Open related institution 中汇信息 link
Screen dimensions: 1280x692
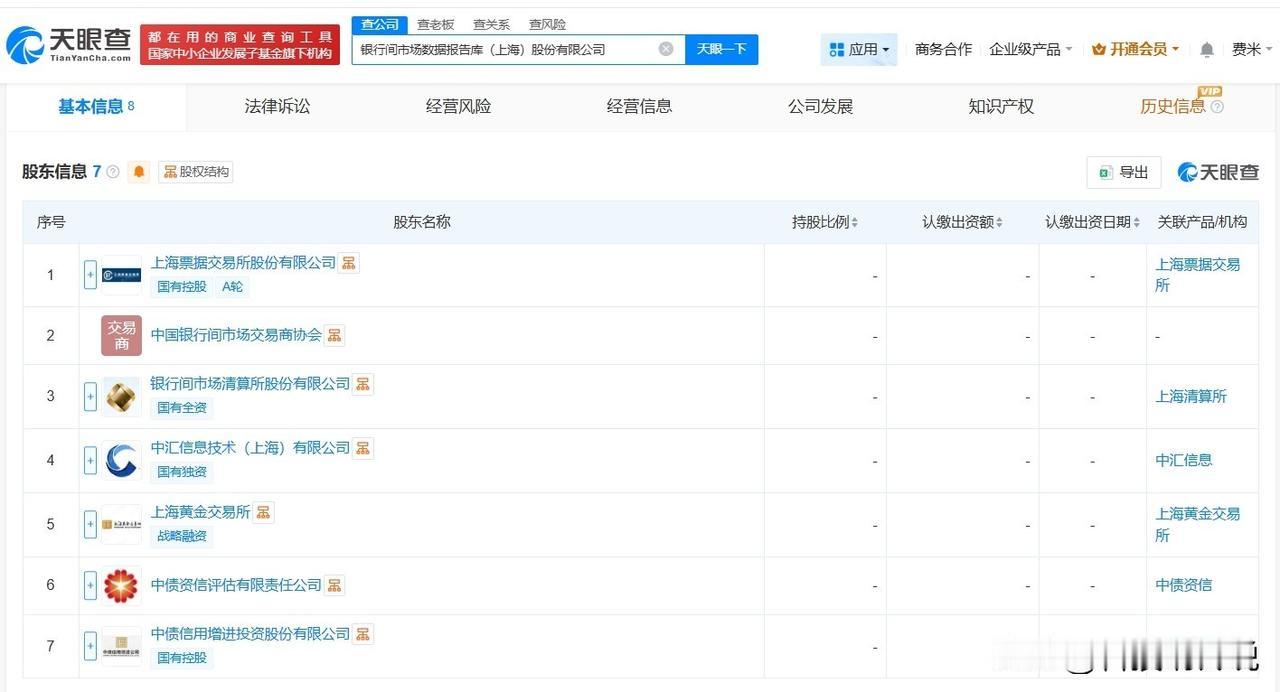[x=1184, y=460]
